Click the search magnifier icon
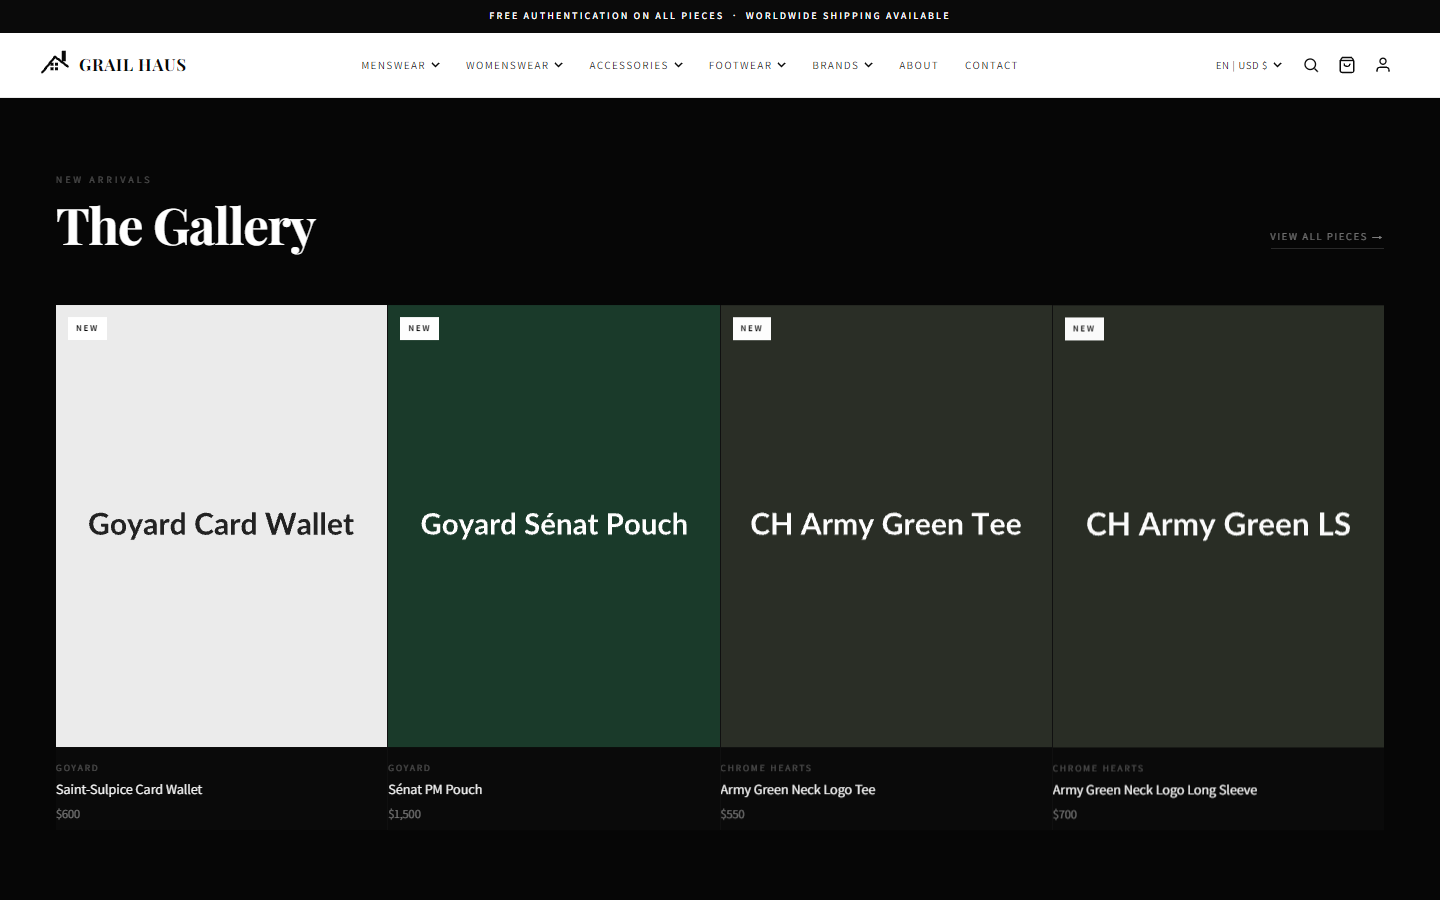The width and height of the screenshot is (1440, 900). [1311, 65]
